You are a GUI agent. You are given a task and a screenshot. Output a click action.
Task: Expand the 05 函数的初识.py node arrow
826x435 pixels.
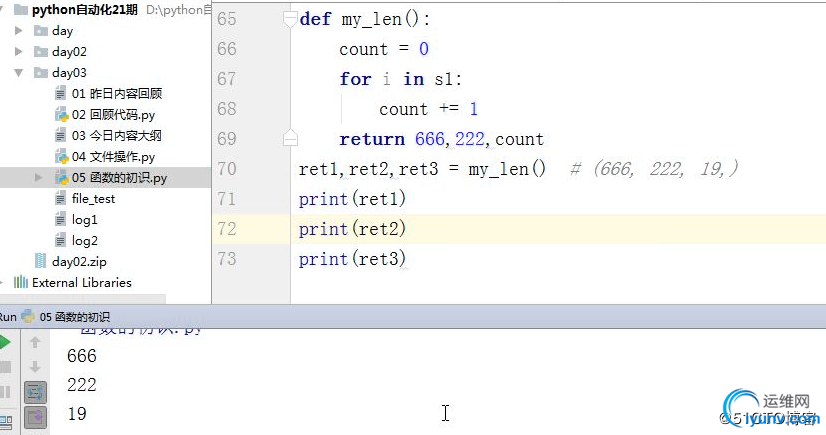(x=38, y=177)
